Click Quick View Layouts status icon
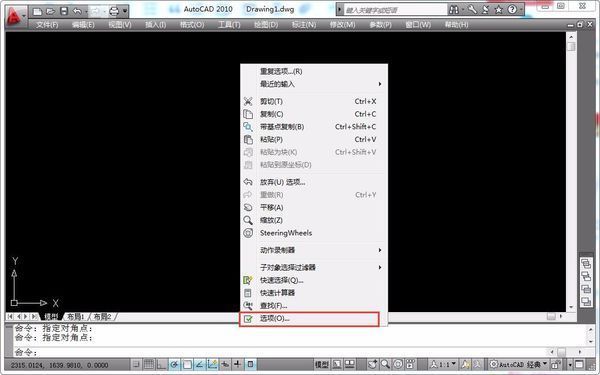This screenshot has width=600, height=375. (337, 365)
